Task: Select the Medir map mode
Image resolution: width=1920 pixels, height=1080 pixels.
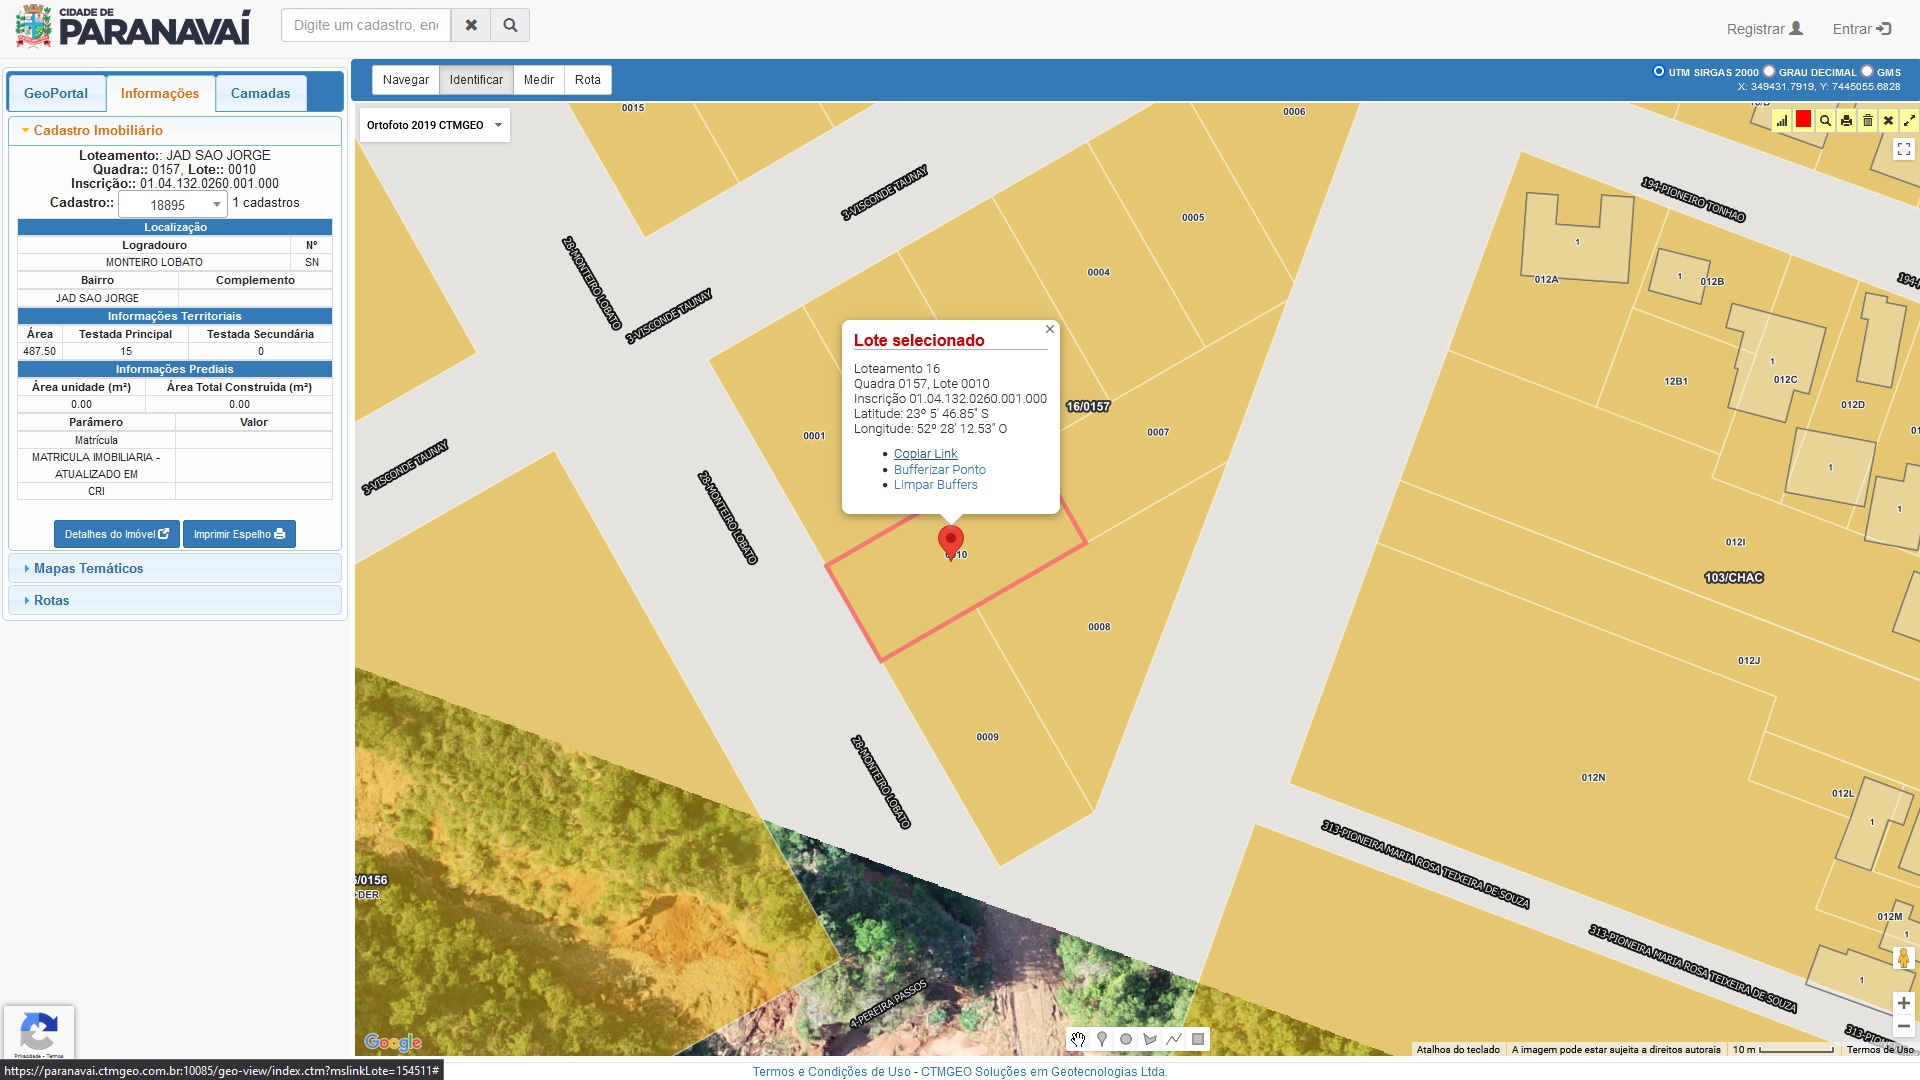Action: [539, 80]
